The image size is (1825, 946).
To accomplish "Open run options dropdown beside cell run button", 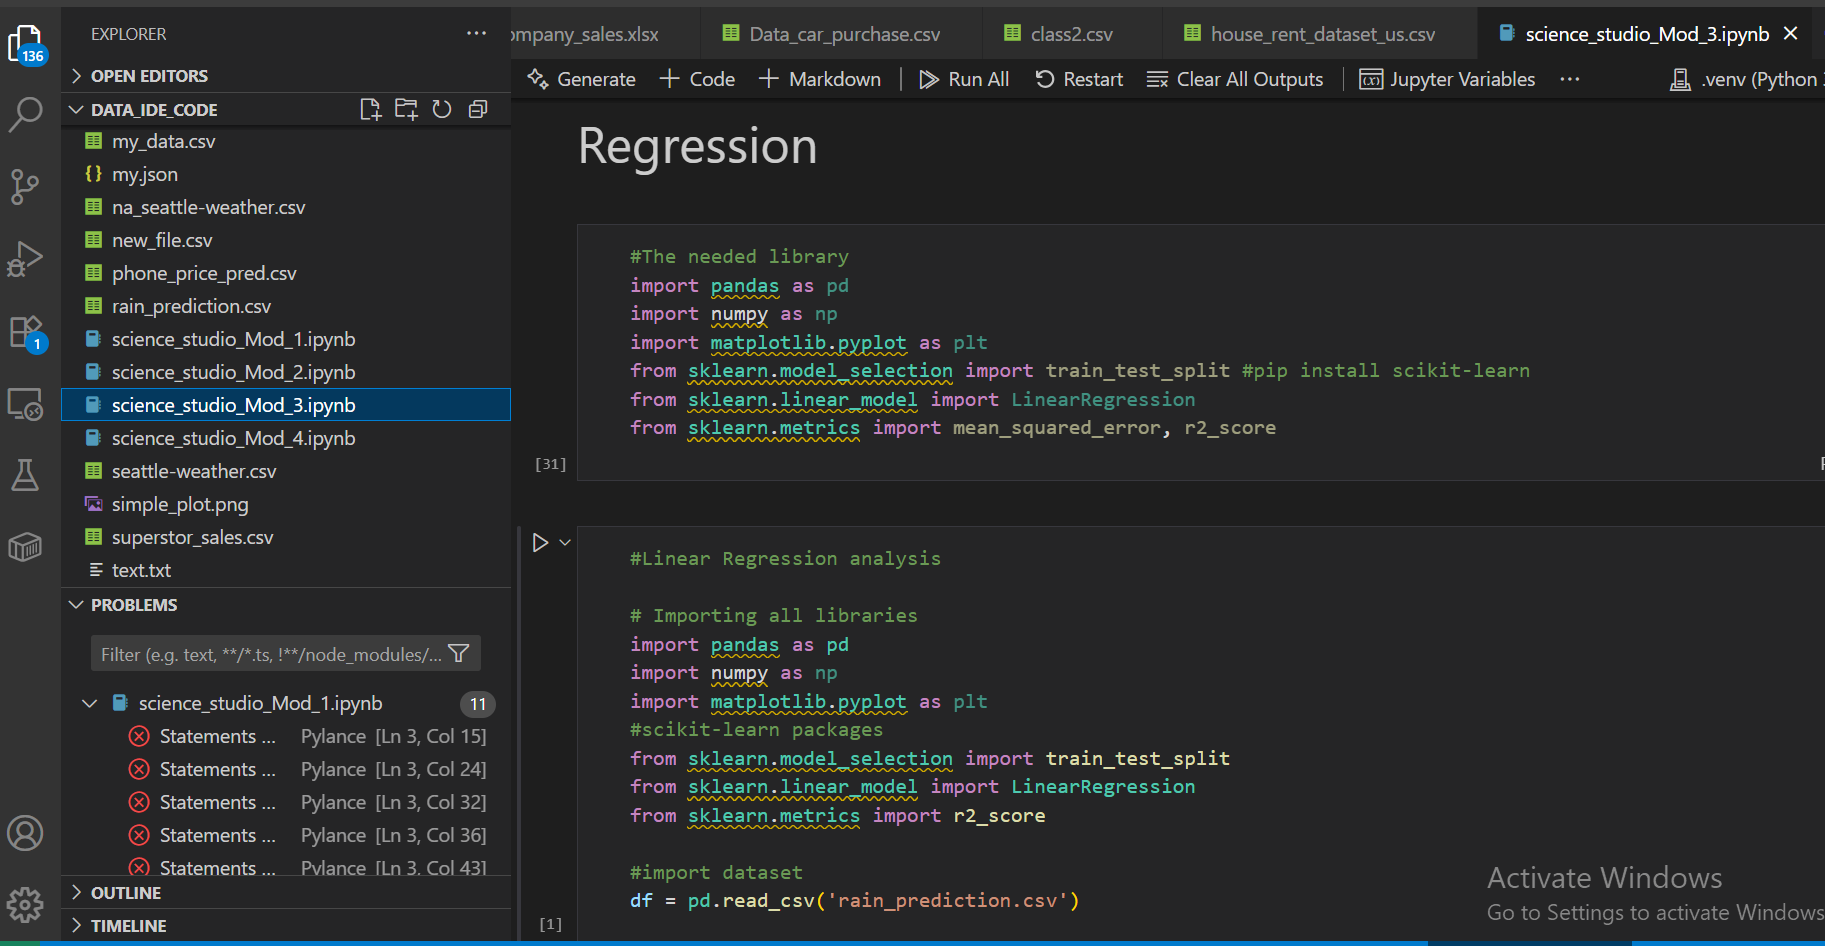I will [565, 543].
